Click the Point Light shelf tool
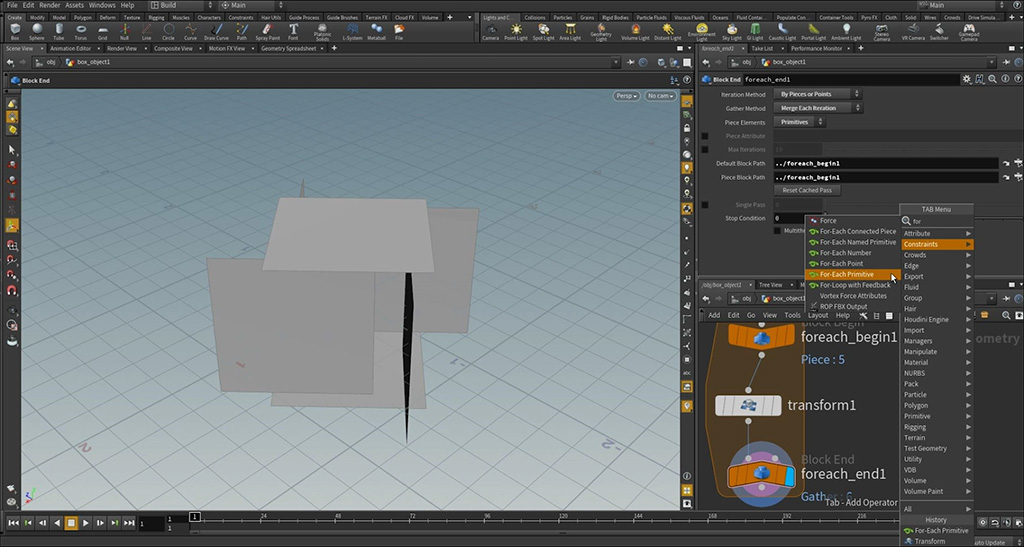This screenshot has width=1024, height=547. point(517,31)
